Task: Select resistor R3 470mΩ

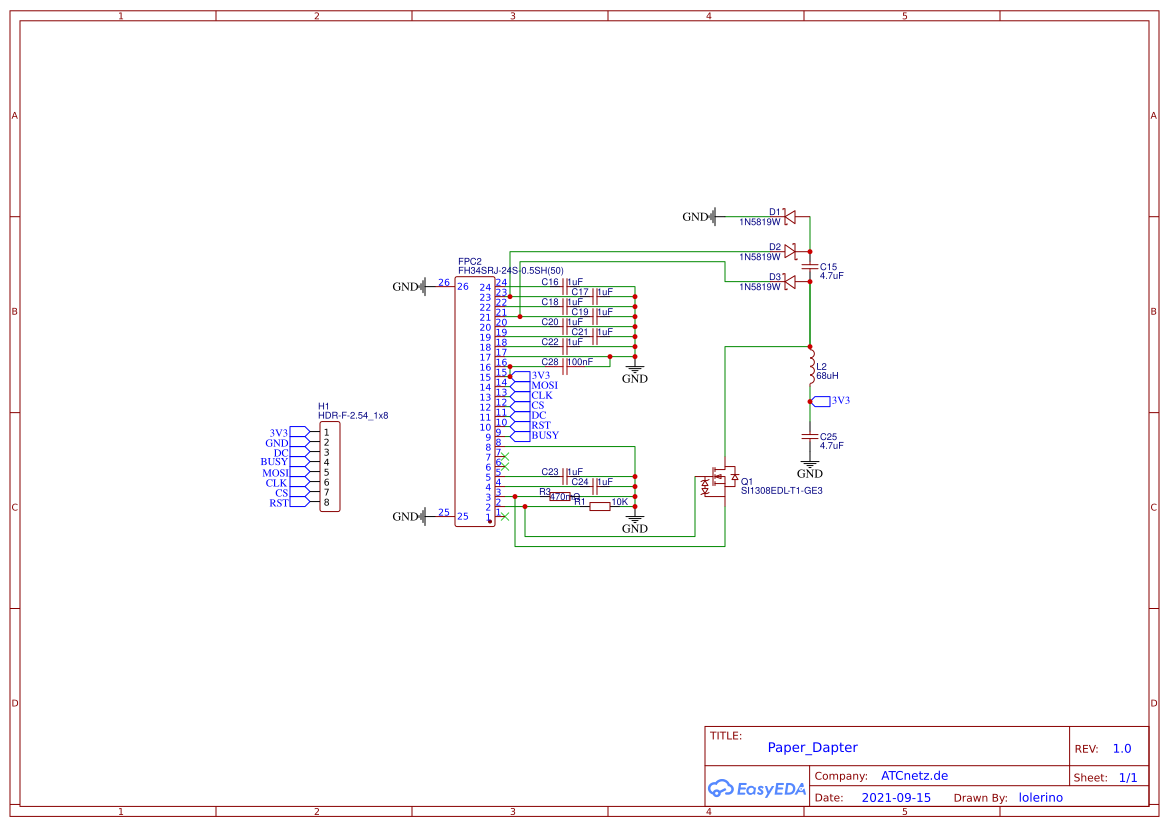Action: tap(558, 497)
